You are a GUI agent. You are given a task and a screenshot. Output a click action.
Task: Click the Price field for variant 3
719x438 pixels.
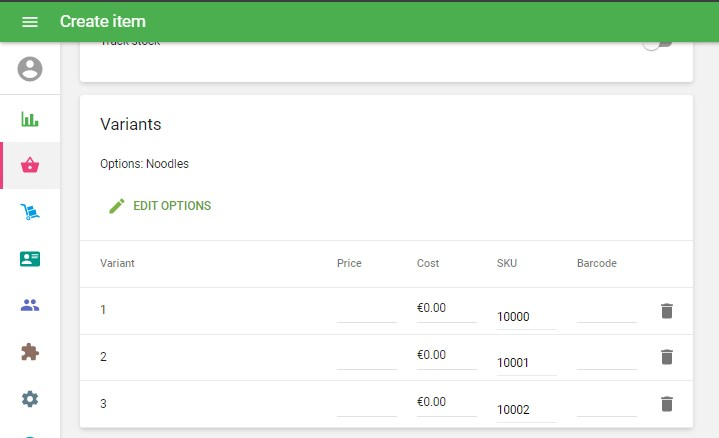click(366, 404)
